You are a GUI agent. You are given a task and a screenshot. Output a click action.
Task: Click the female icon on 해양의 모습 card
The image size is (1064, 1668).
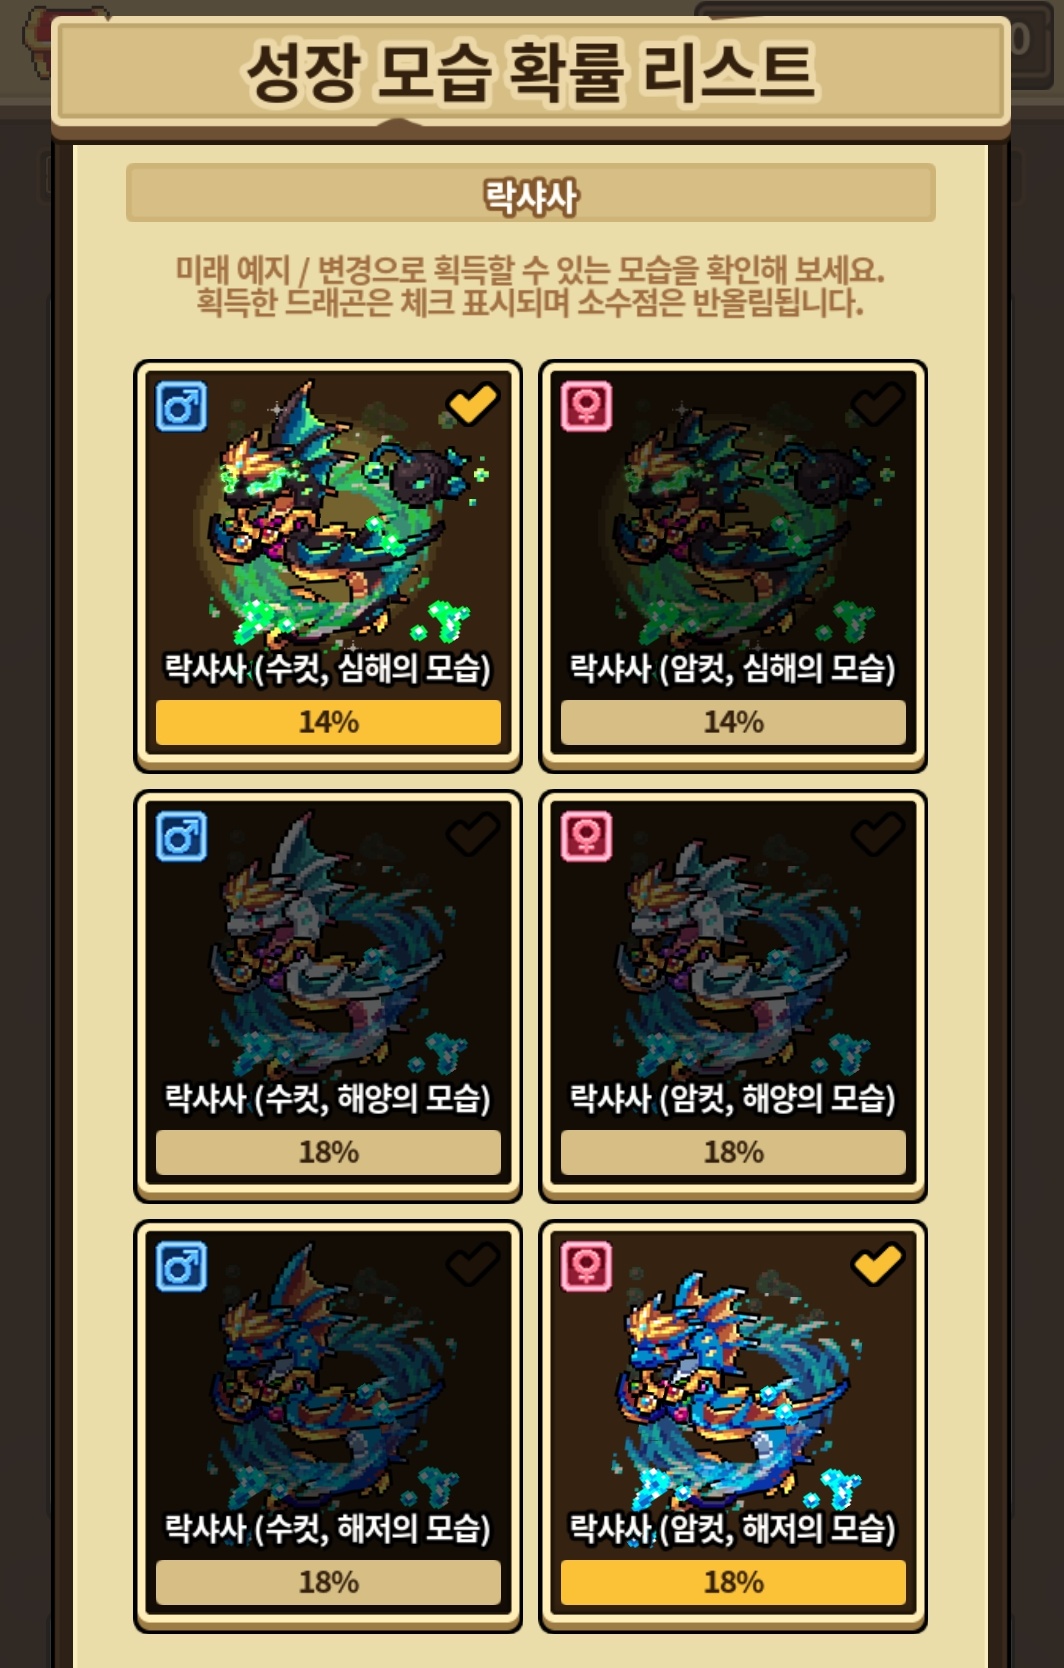click(586, 837)
